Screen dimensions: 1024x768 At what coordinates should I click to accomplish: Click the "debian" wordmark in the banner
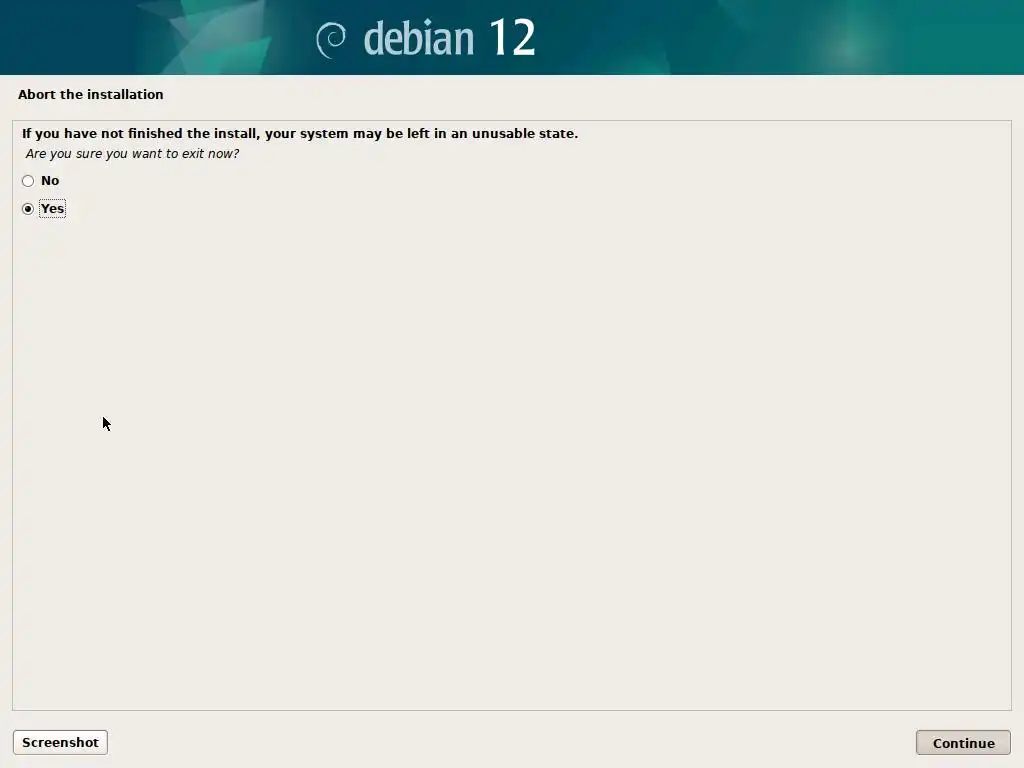coord(419,38)
